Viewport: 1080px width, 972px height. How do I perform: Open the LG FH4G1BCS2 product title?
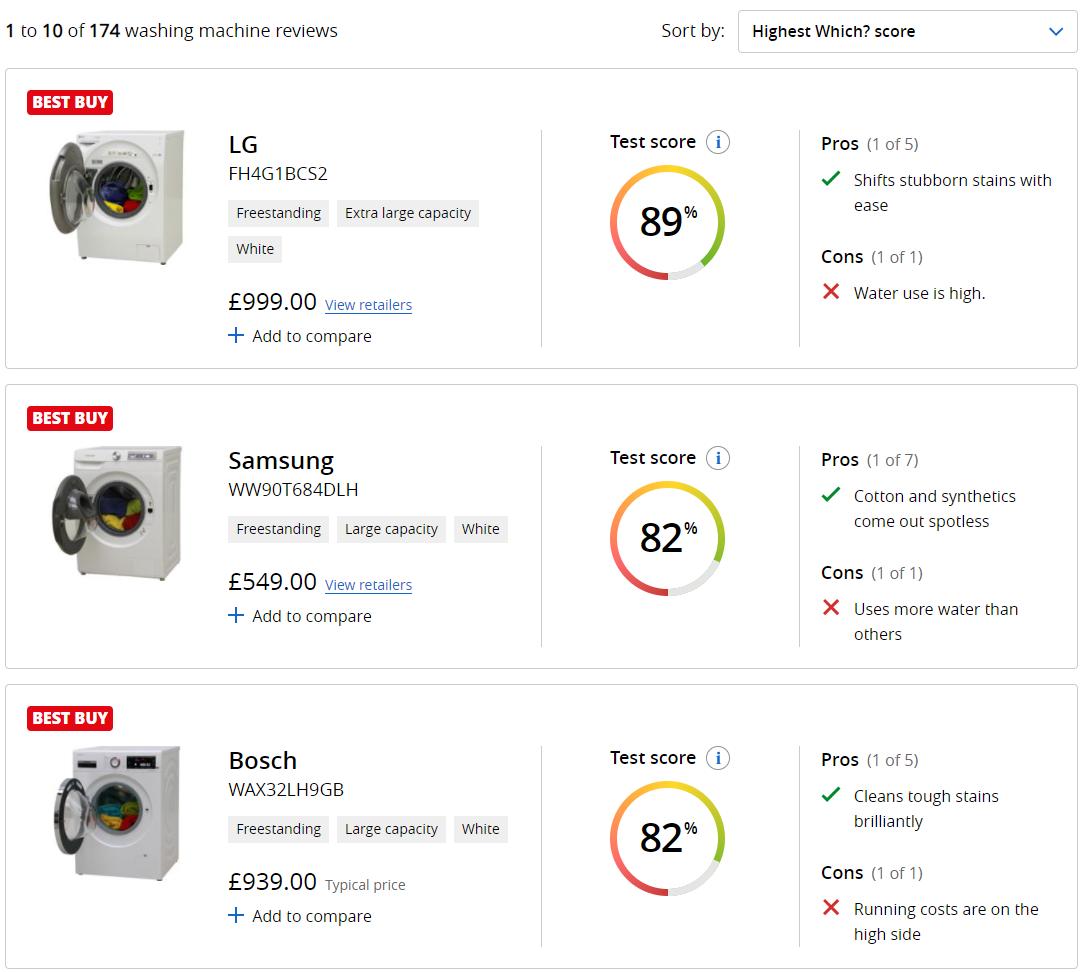[243, 145]
